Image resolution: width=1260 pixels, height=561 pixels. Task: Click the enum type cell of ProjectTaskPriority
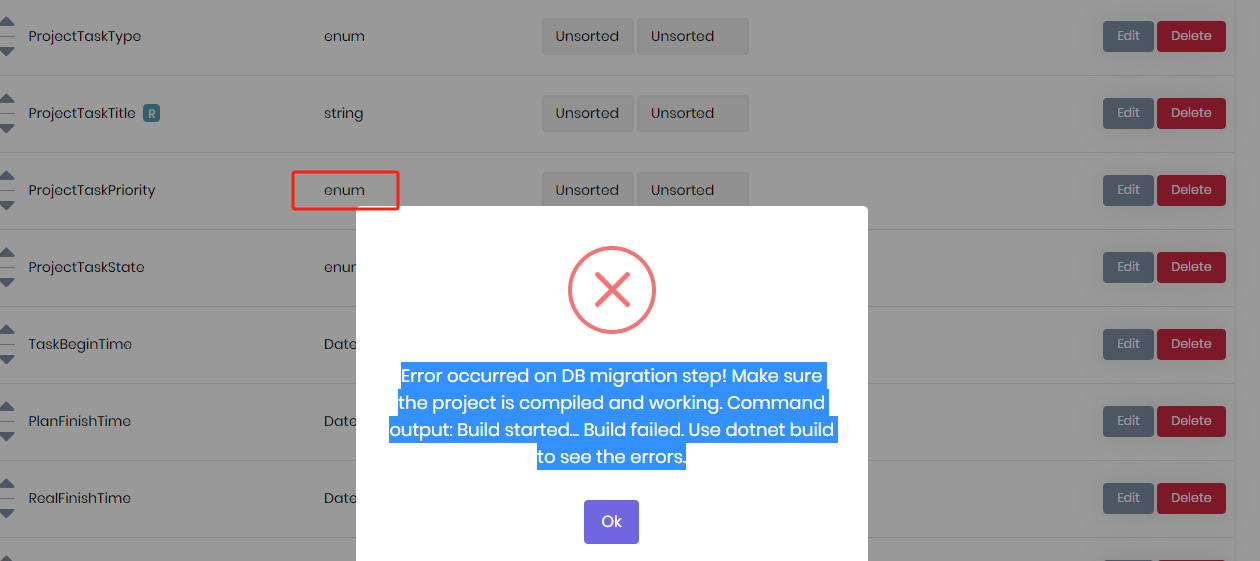pos(345,190)
